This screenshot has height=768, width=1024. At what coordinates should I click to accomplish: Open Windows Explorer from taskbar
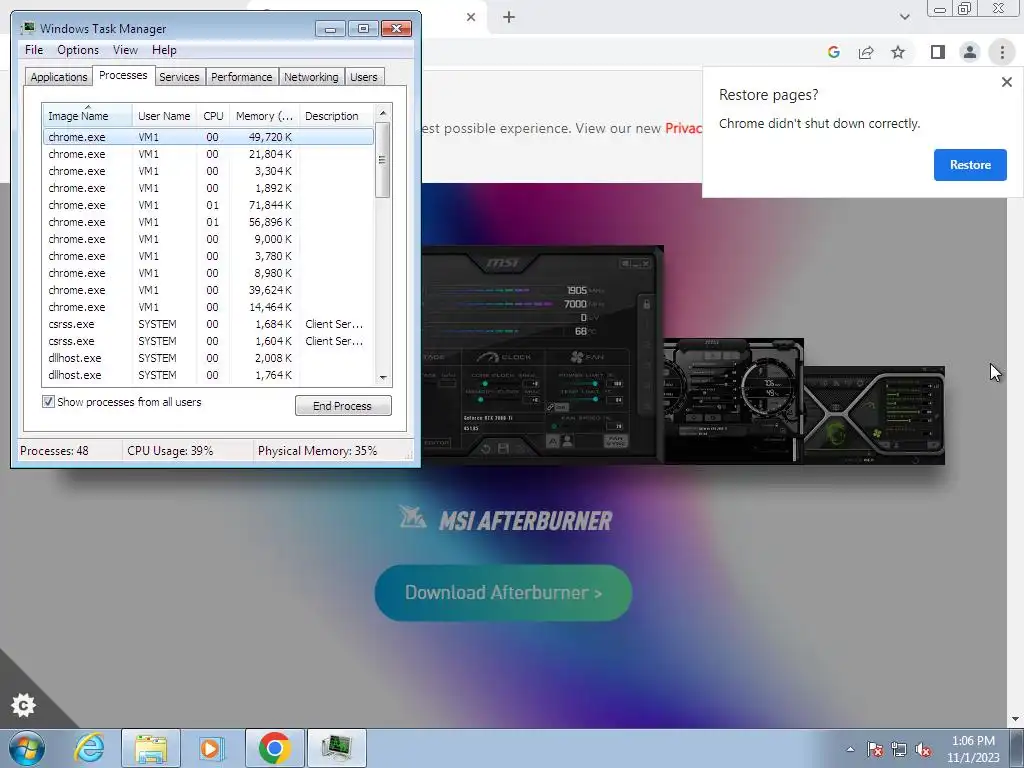(151, 748)
